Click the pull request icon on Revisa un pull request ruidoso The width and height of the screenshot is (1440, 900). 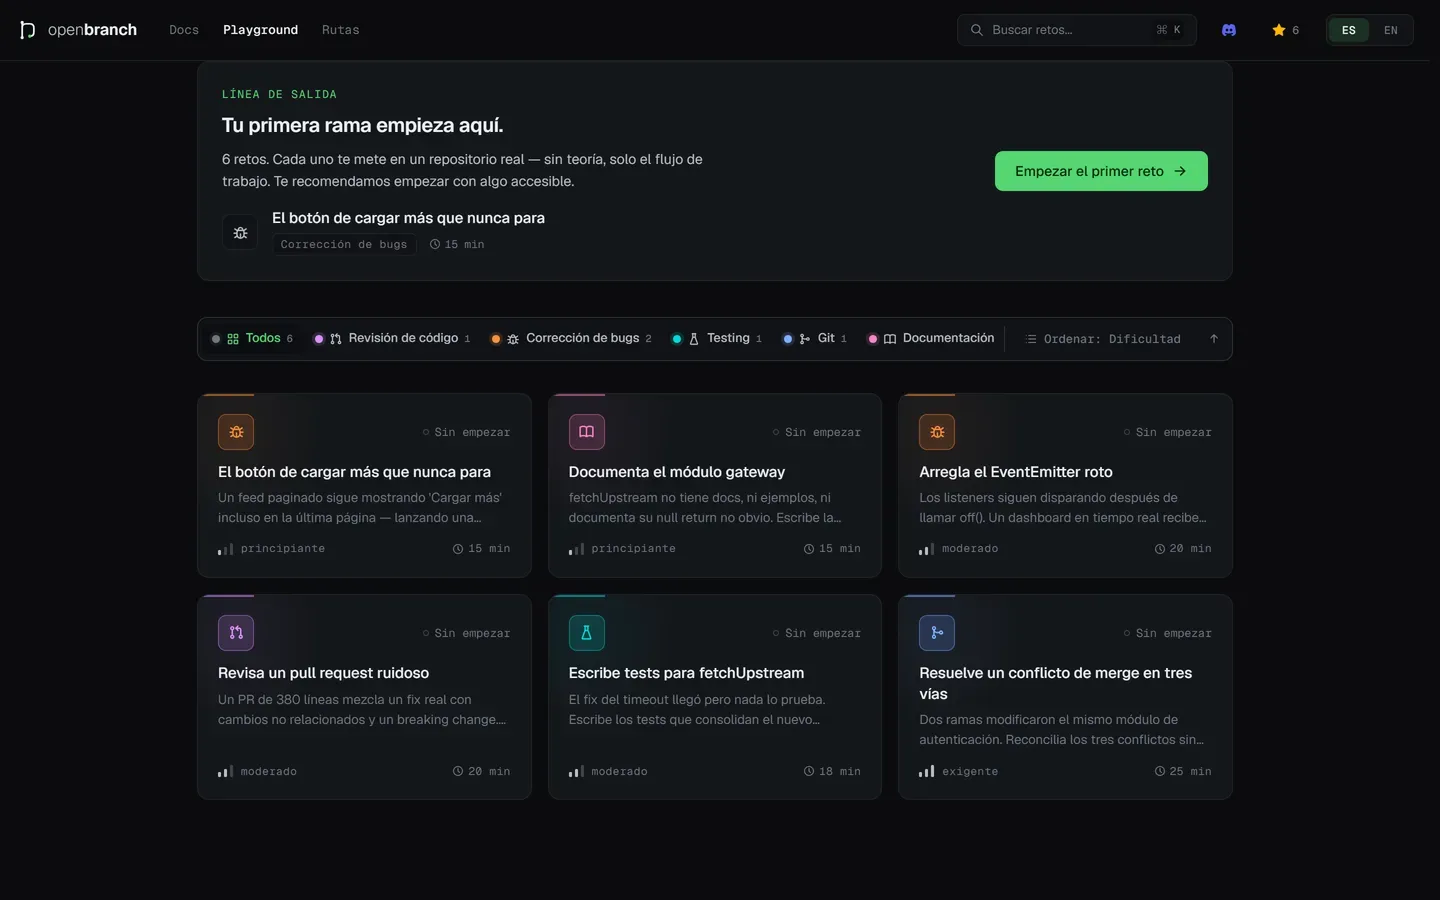pyautogui.click(x=236, y=633)
